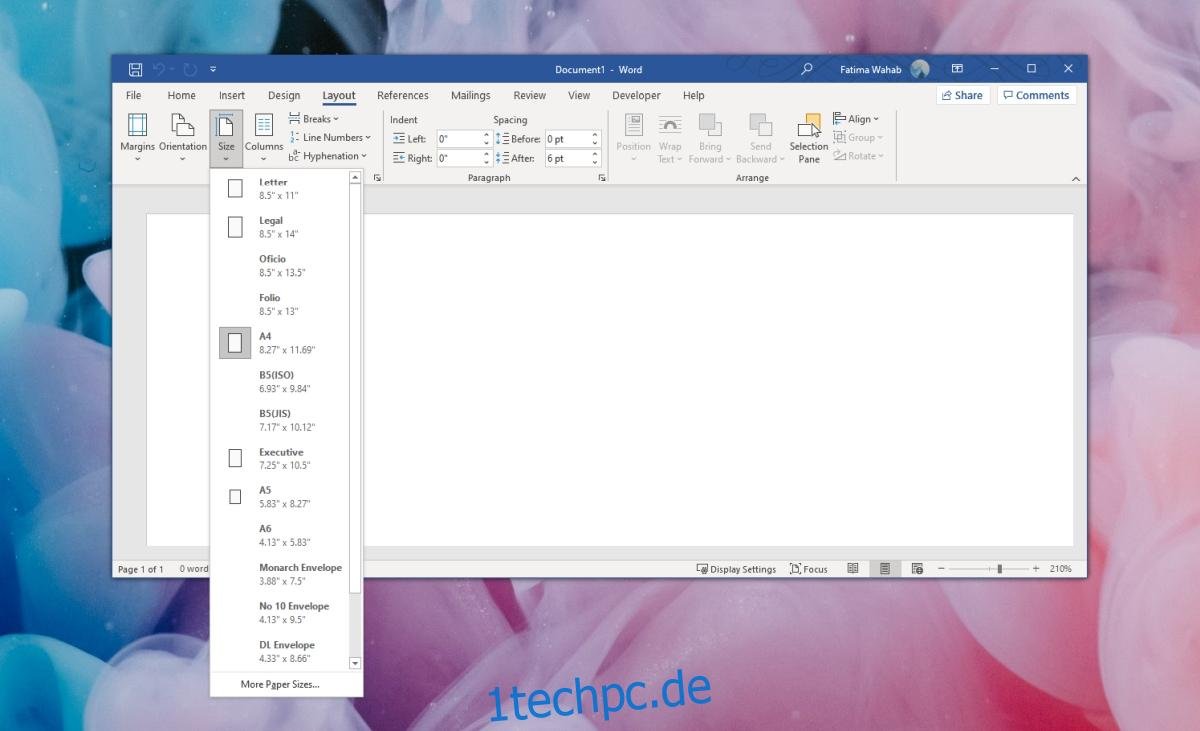Click the Position icon in Arrange

pos(633,125)
